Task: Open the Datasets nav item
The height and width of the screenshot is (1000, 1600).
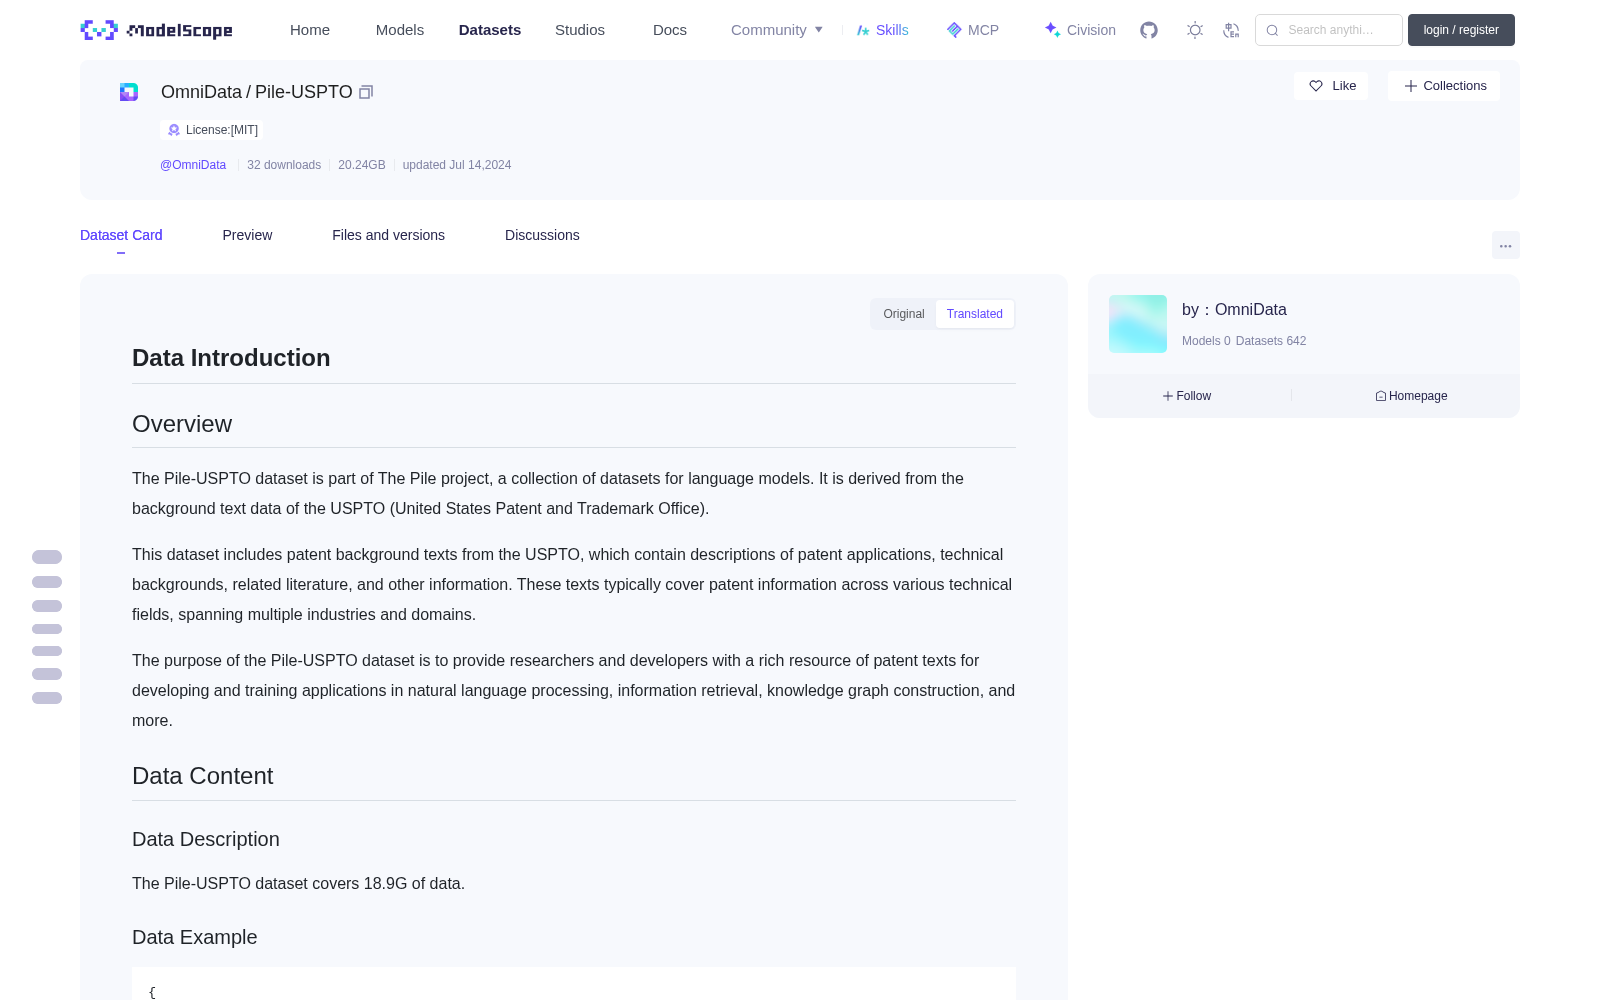Action: (490, 30)
